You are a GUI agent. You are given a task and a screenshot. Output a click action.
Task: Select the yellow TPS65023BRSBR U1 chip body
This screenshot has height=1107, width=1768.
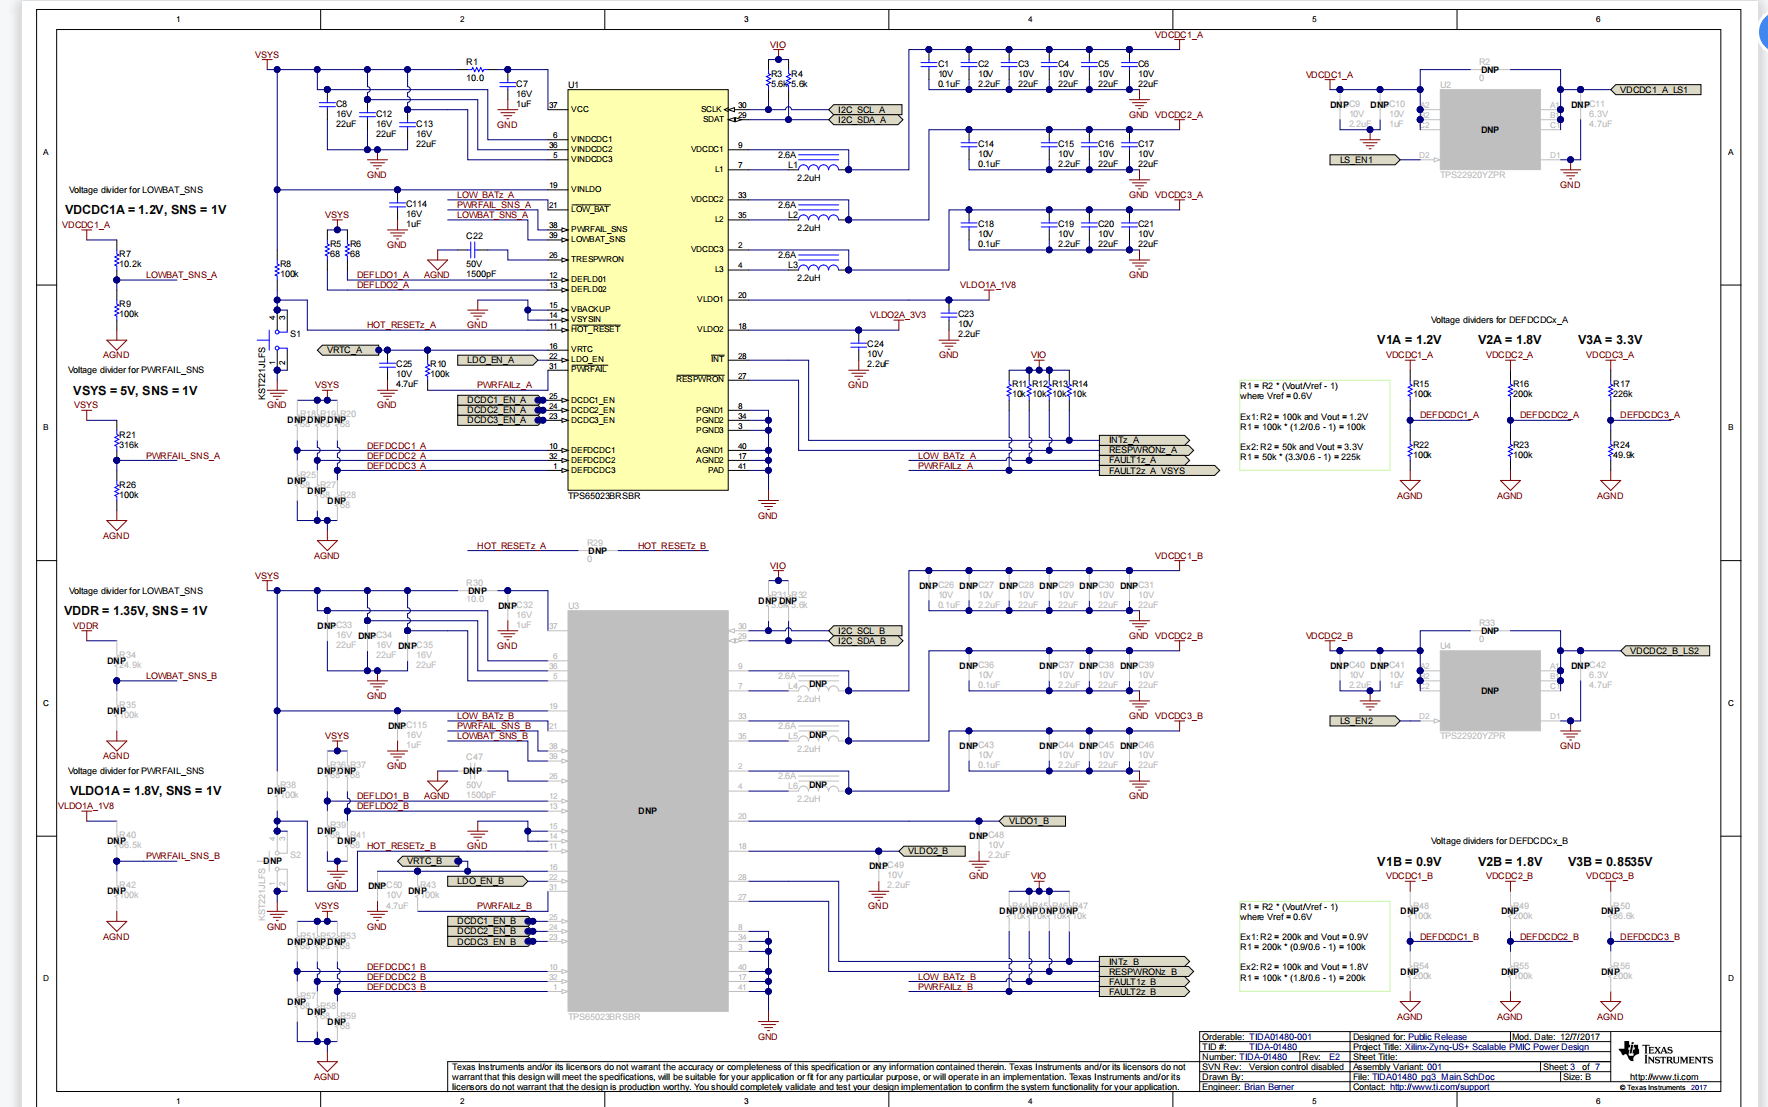tap(648, 290)
